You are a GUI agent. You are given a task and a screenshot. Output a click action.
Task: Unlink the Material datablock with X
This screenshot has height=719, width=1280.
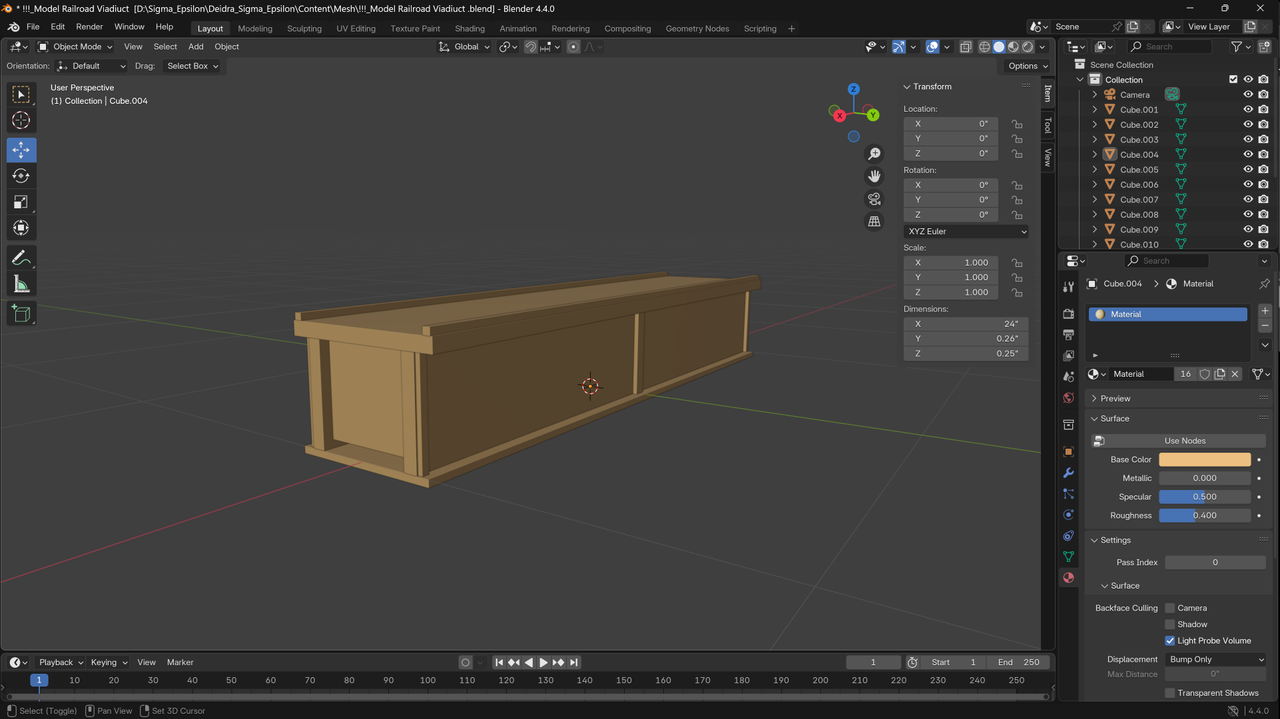[x=1235, y=374]
